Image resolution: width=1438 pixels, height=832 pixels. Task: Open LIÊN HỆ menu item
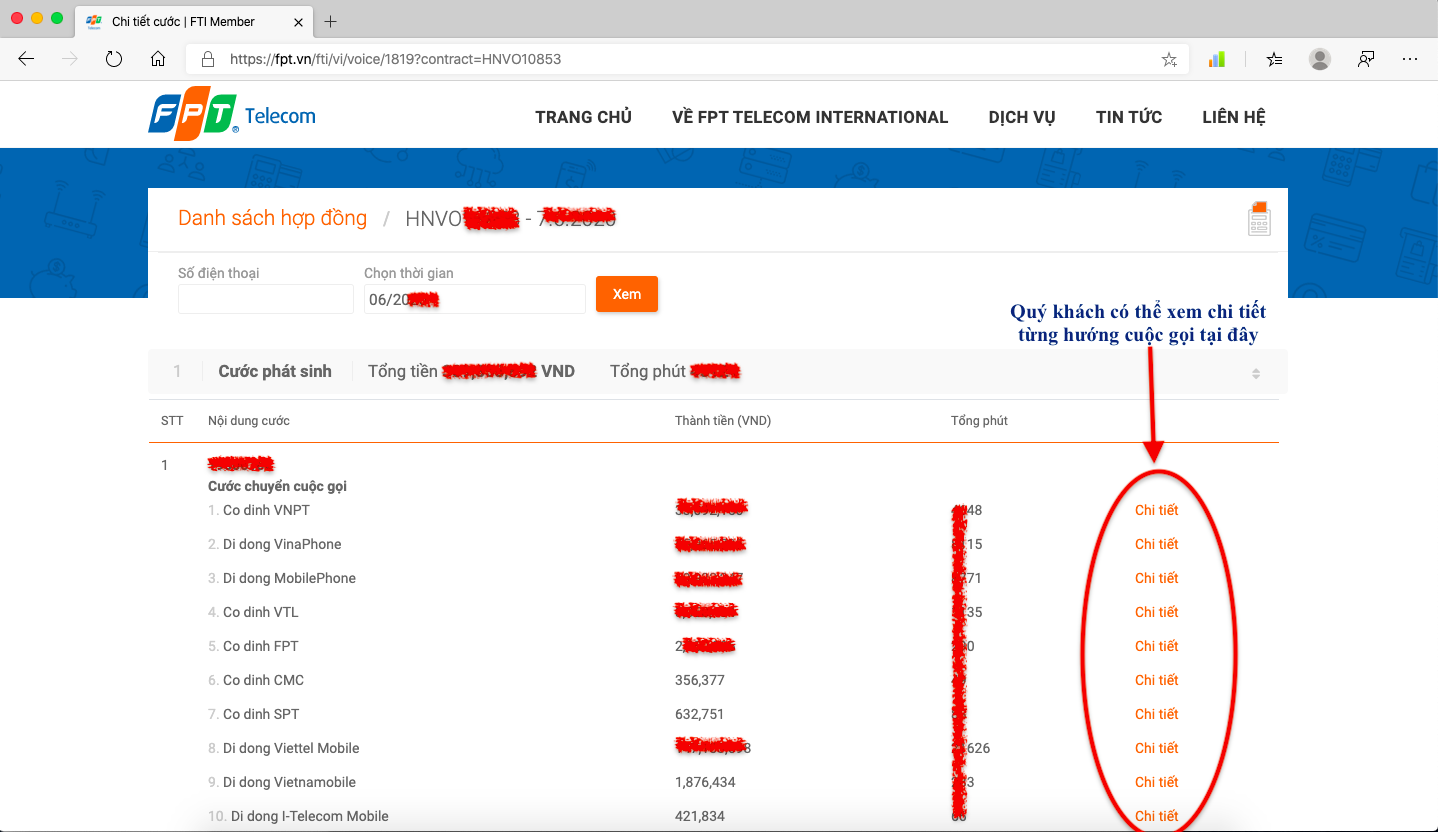coord(1234,117)
